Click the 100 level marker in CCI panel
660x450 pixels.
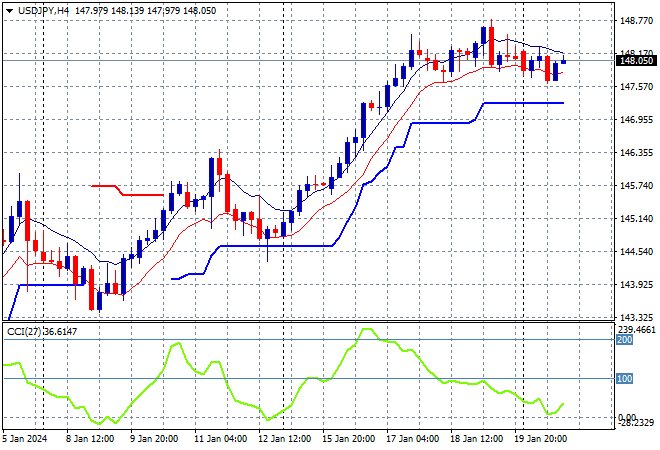pos(625,379)
